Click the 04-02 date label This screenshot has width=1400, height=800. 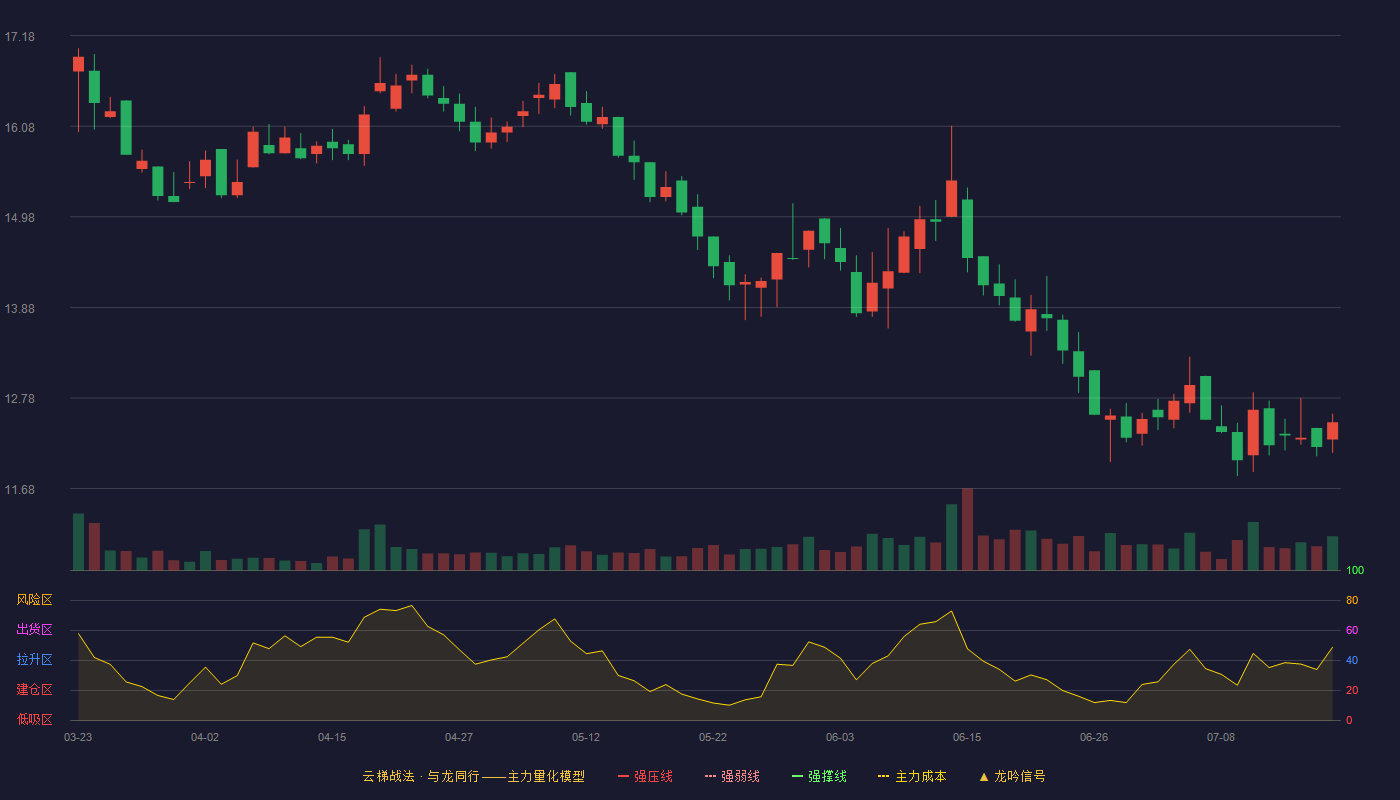coord(205,737)
